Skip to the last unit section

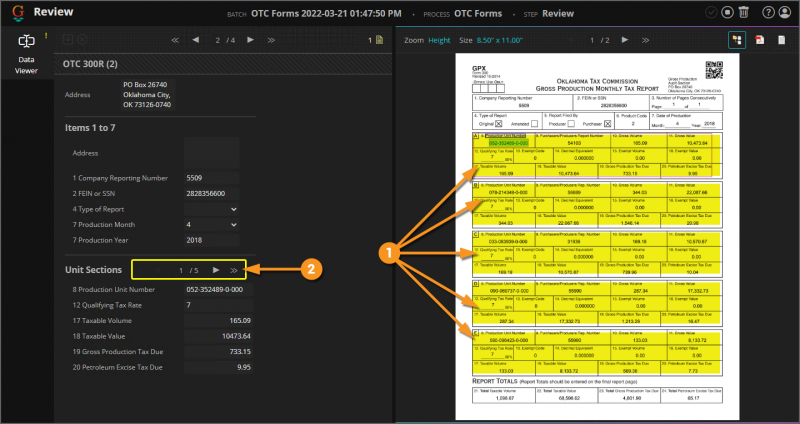[234, 270]
